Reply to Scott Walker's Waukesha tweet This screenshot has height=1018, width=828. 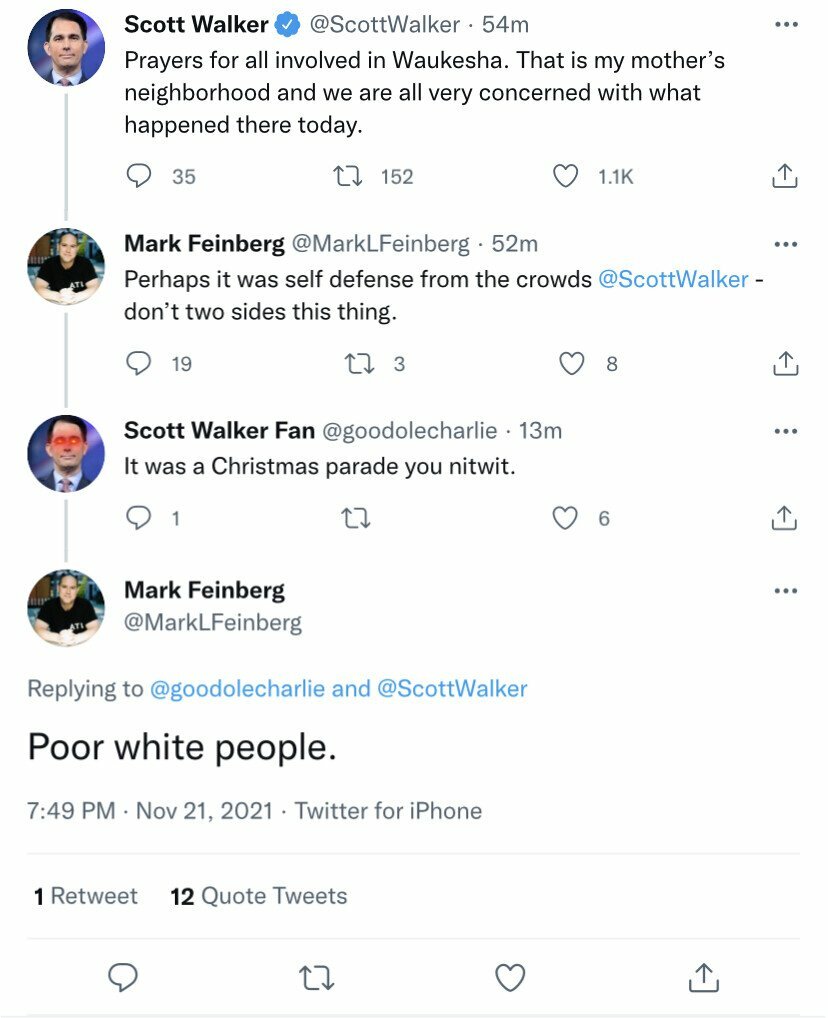(138, 176)
